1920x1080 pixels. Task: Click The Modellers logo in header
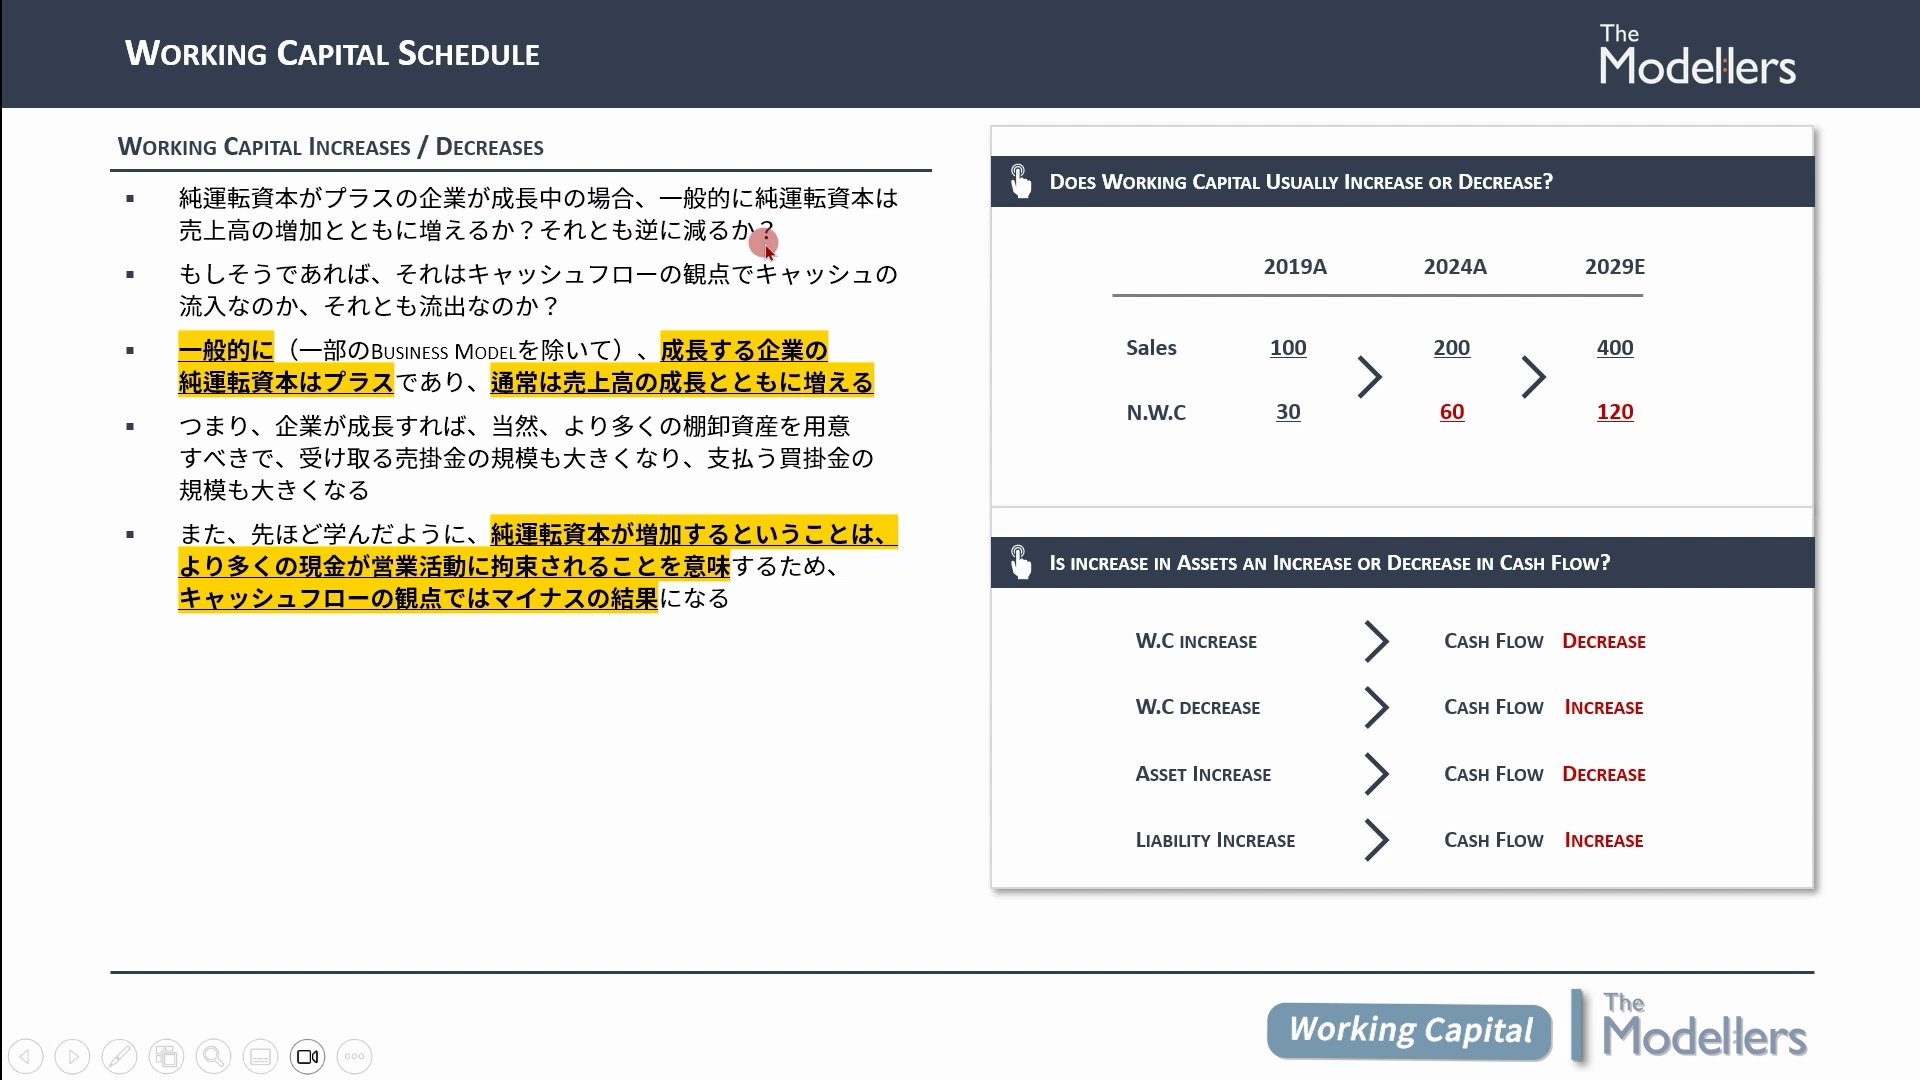click(1697, 54)
